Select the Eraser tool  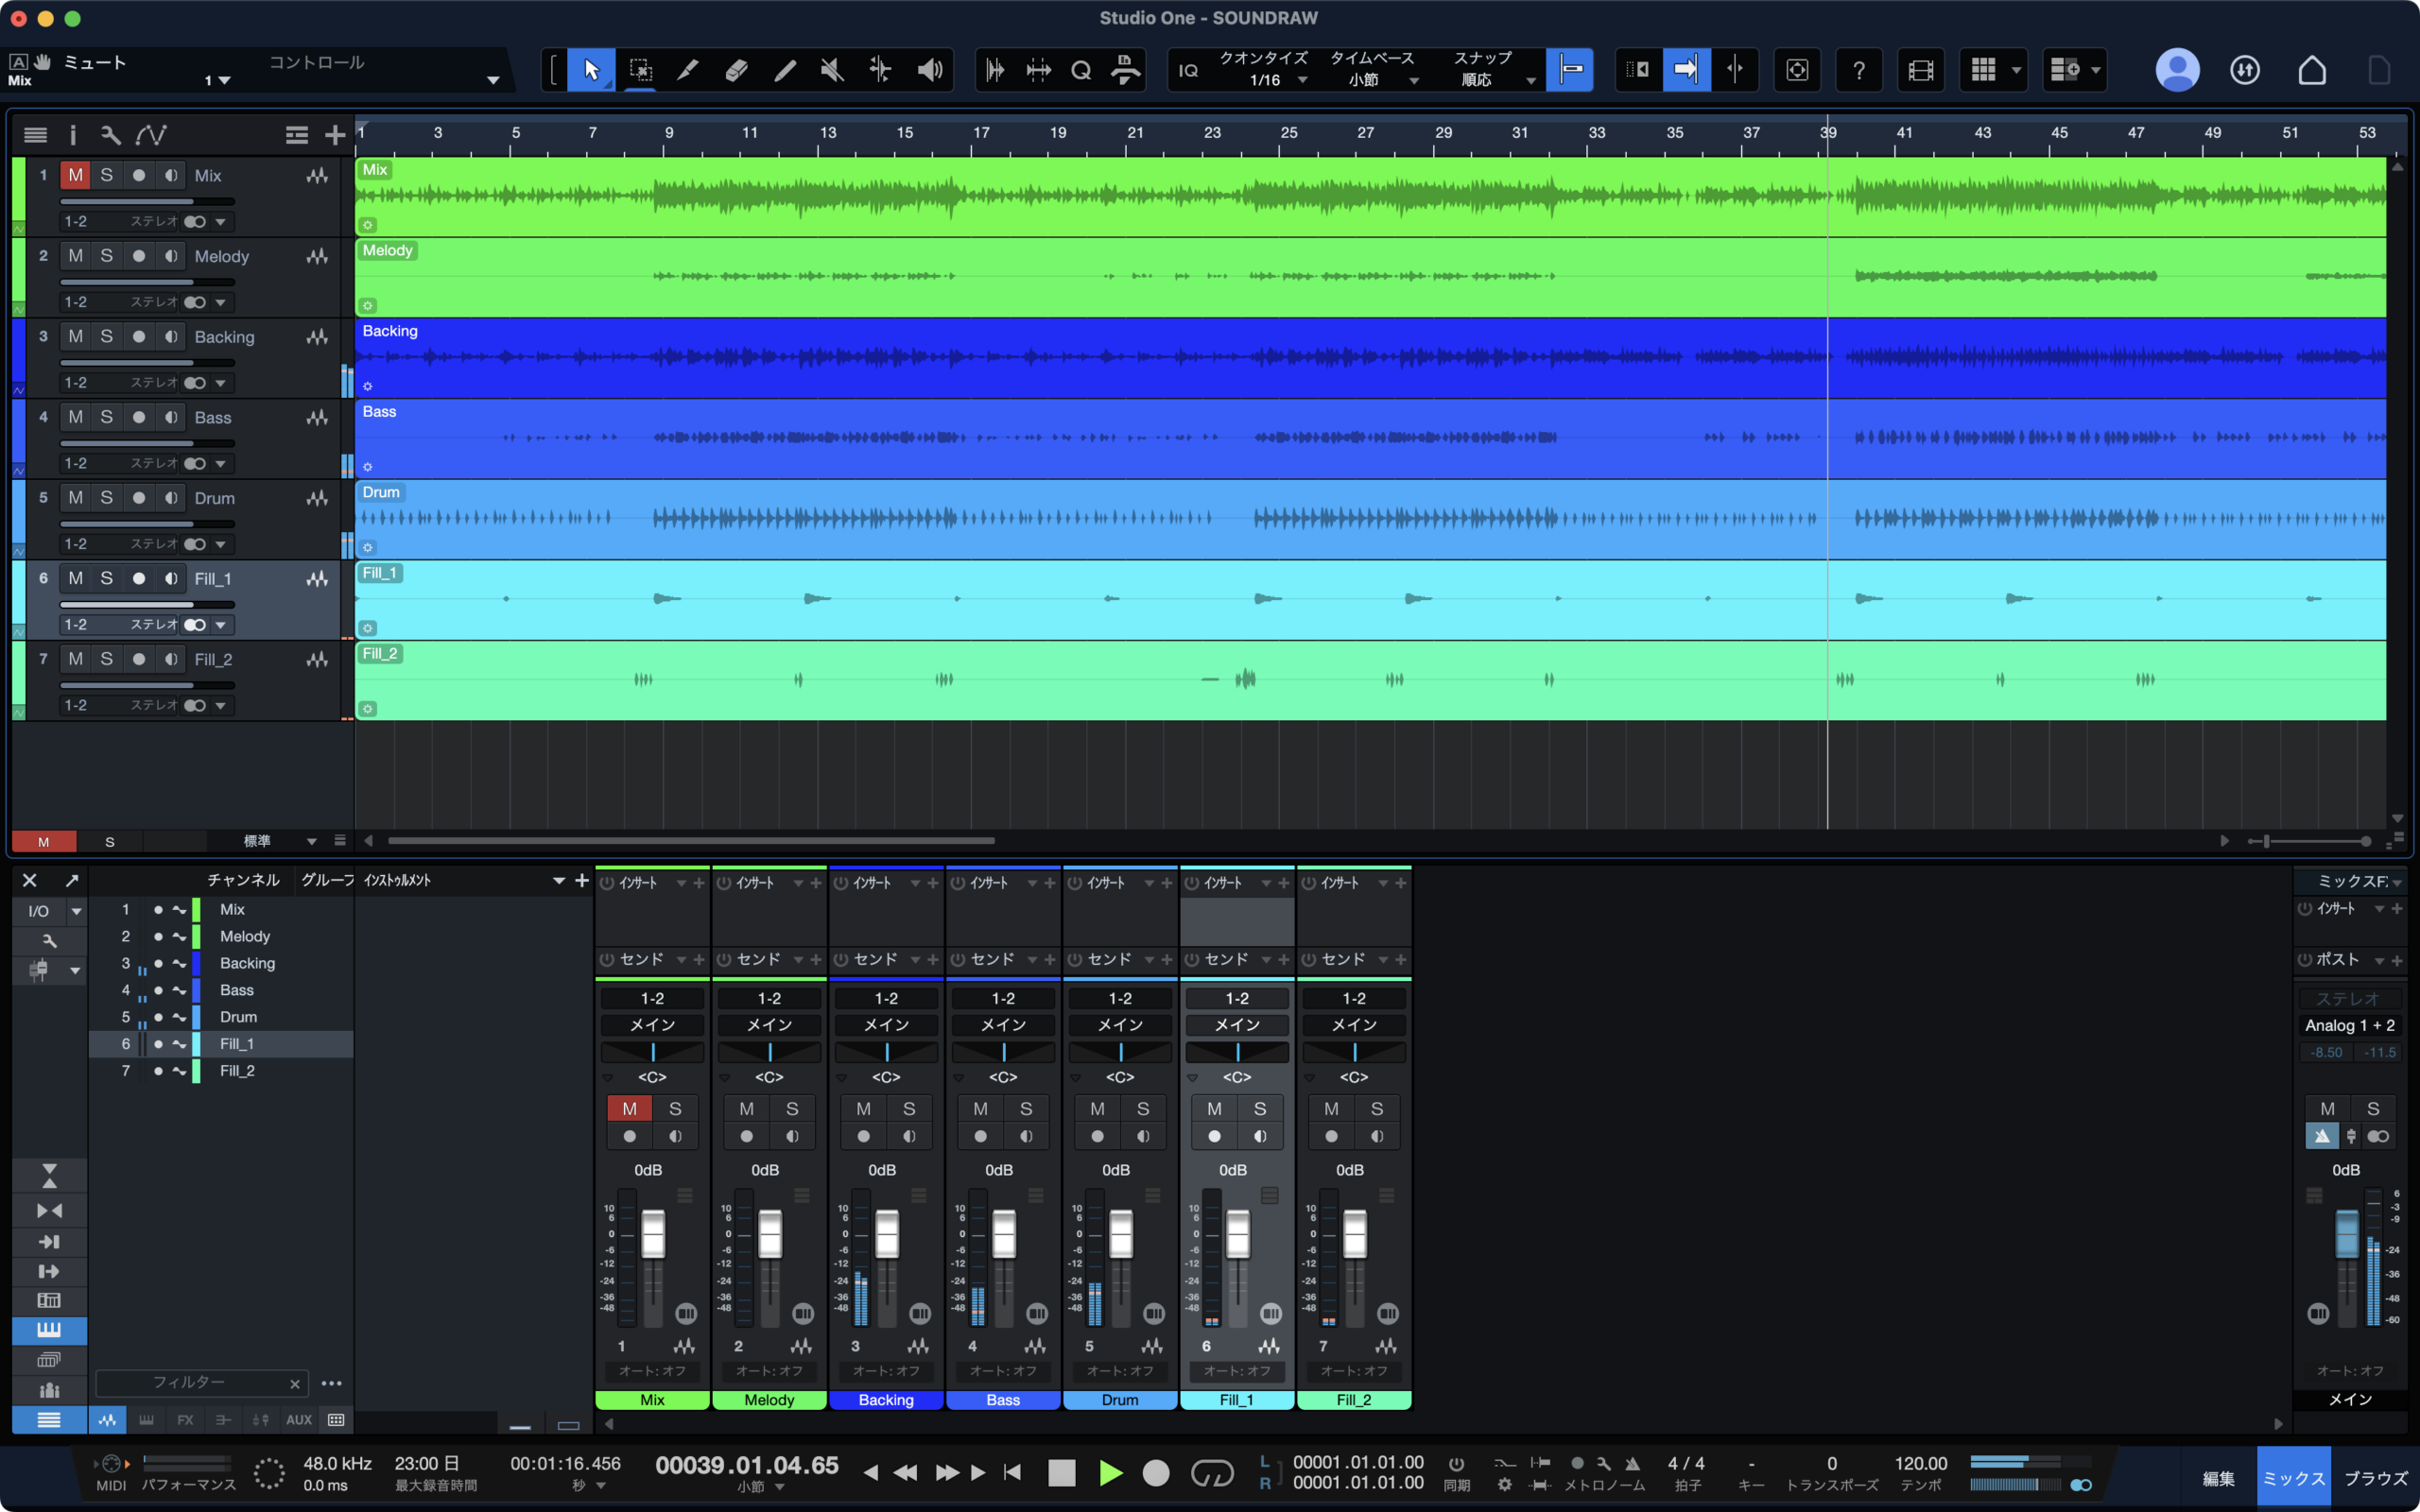coord(736,70)
